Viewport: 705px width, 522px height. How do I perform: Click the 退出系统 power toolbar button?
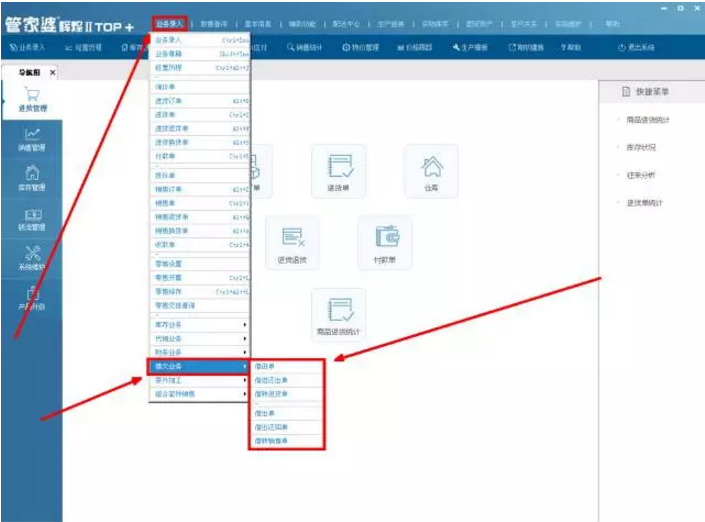point(636,47)
